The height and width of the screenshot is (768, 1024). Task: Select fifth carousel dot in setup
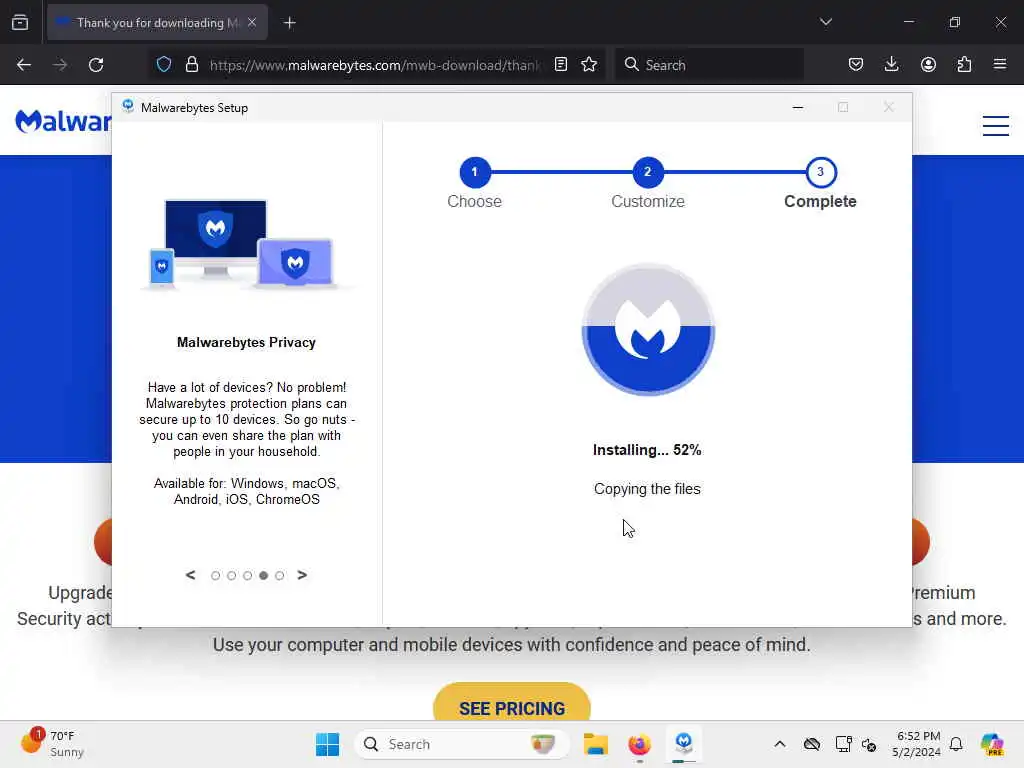(x=280, y=575)
